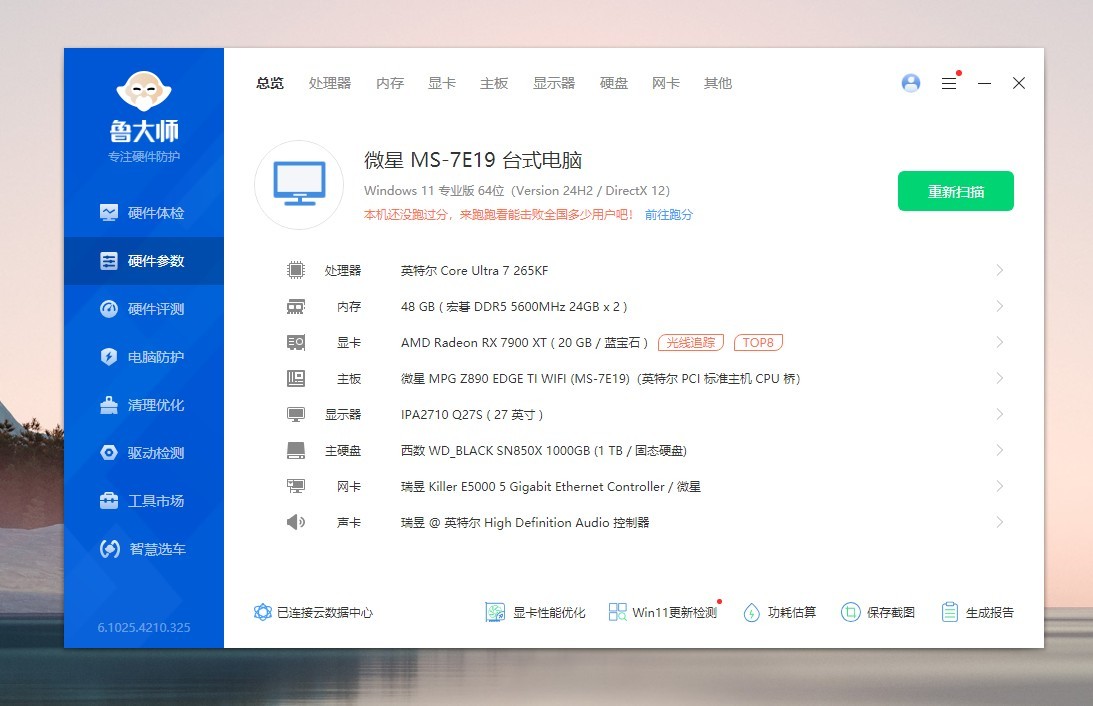The width and height of the screenshot is (1093, 706).
Task: Expand the Core Ultra 7 265KF row chevron
Action: click(1000, 270)
